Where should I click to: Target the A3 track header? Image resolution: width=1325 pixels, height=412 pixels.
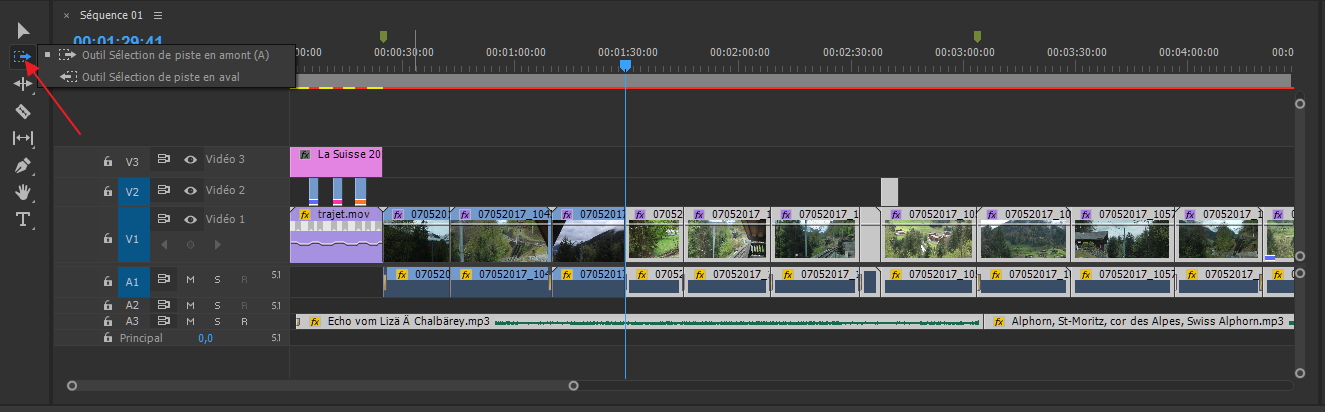[133, 322]
